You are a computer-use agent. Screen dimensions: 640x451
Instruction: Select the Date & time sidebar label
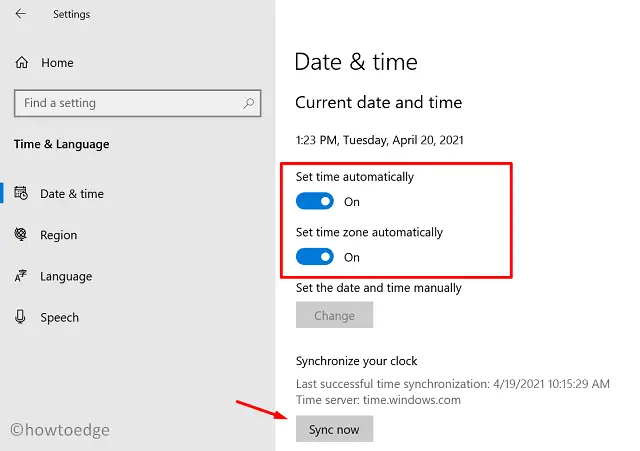pos(72,194)
